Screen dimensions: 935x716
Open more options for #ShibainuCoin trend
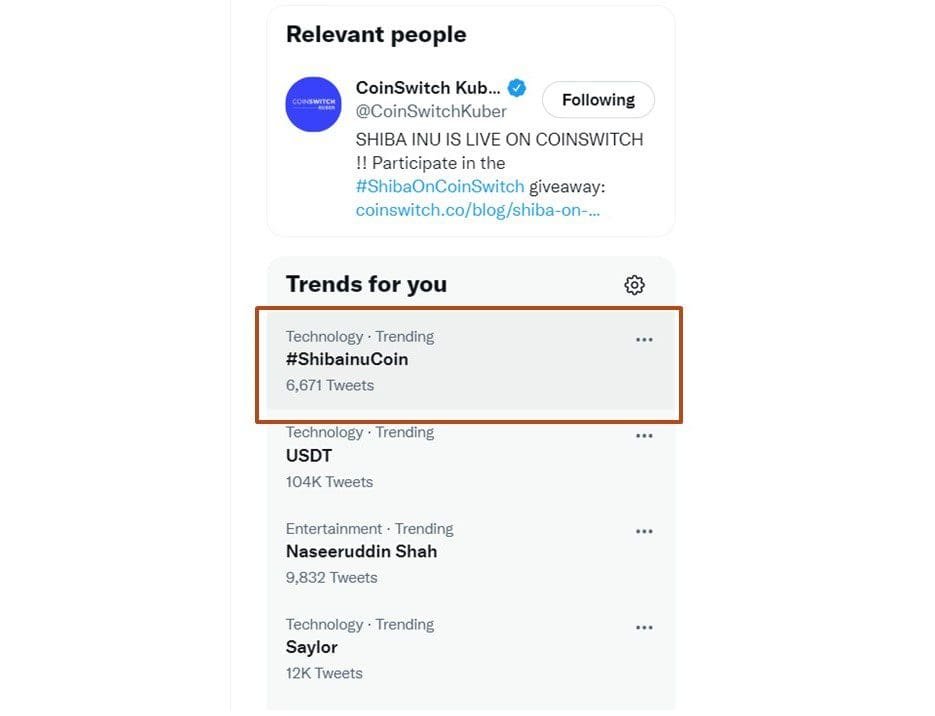644,340
